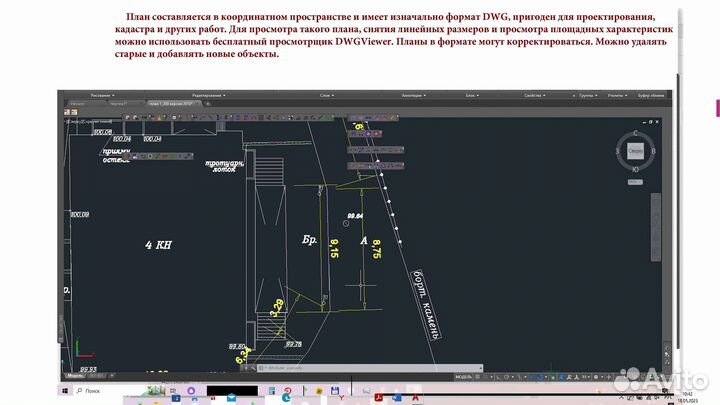Screen dimensions: 720x405
Task: Select the 8,15 yellow dimension text
Action: 334,248
